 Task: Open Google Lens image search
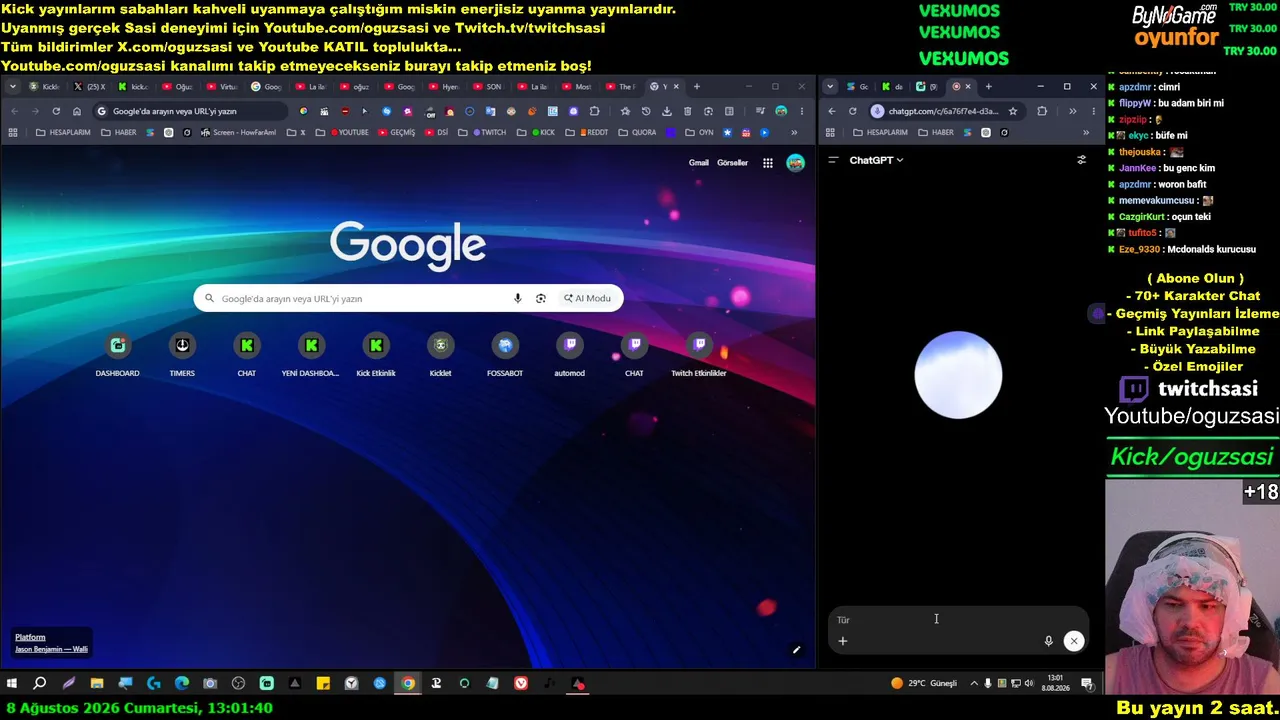pyautogui.click(x=541, y=298)
